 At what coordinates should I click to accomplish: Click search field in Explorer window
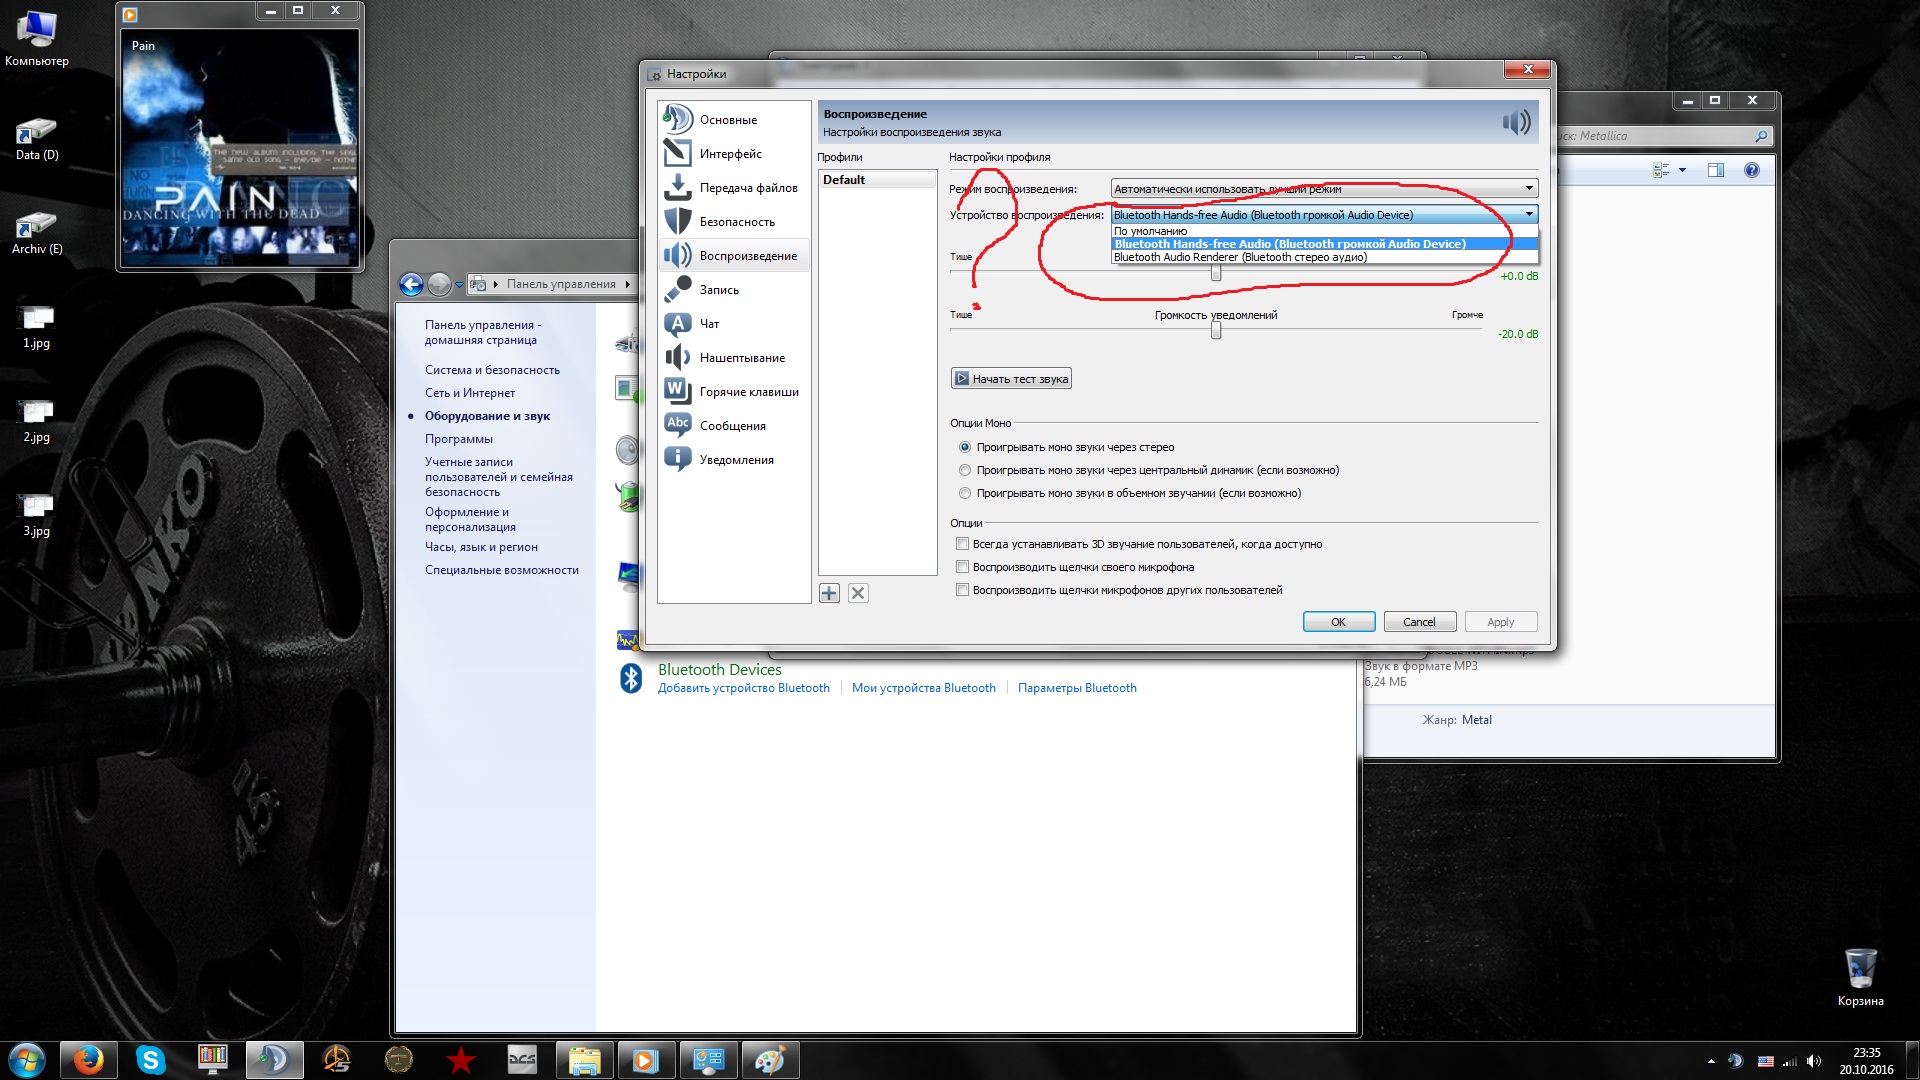click(1662, 136)
